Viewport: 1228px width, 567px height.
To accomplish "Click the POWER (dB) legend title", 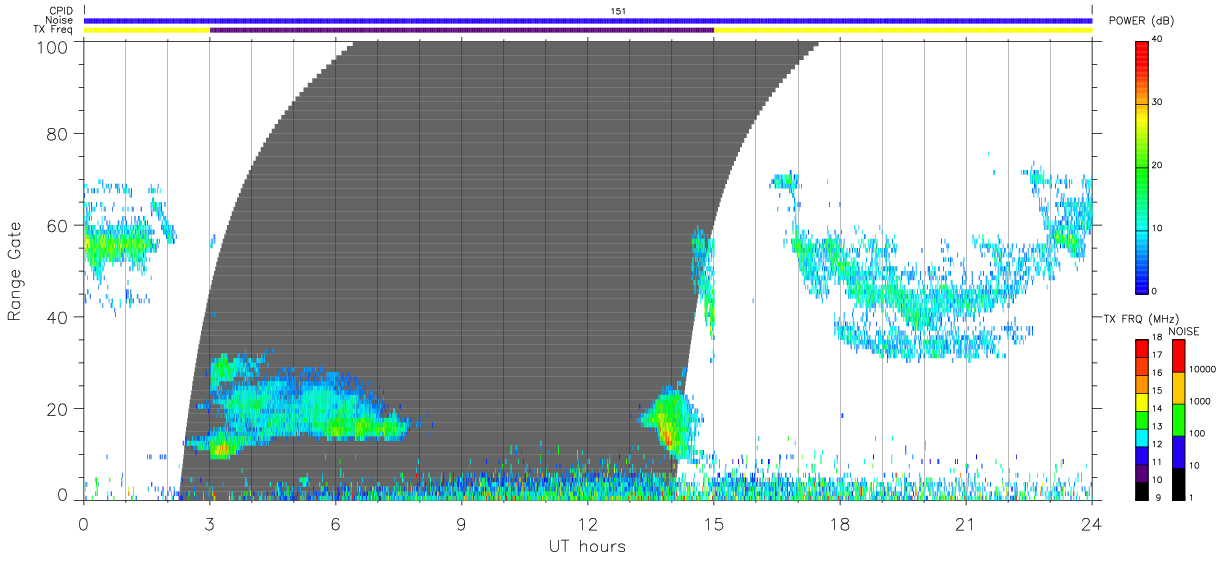I will (1141, 21).
